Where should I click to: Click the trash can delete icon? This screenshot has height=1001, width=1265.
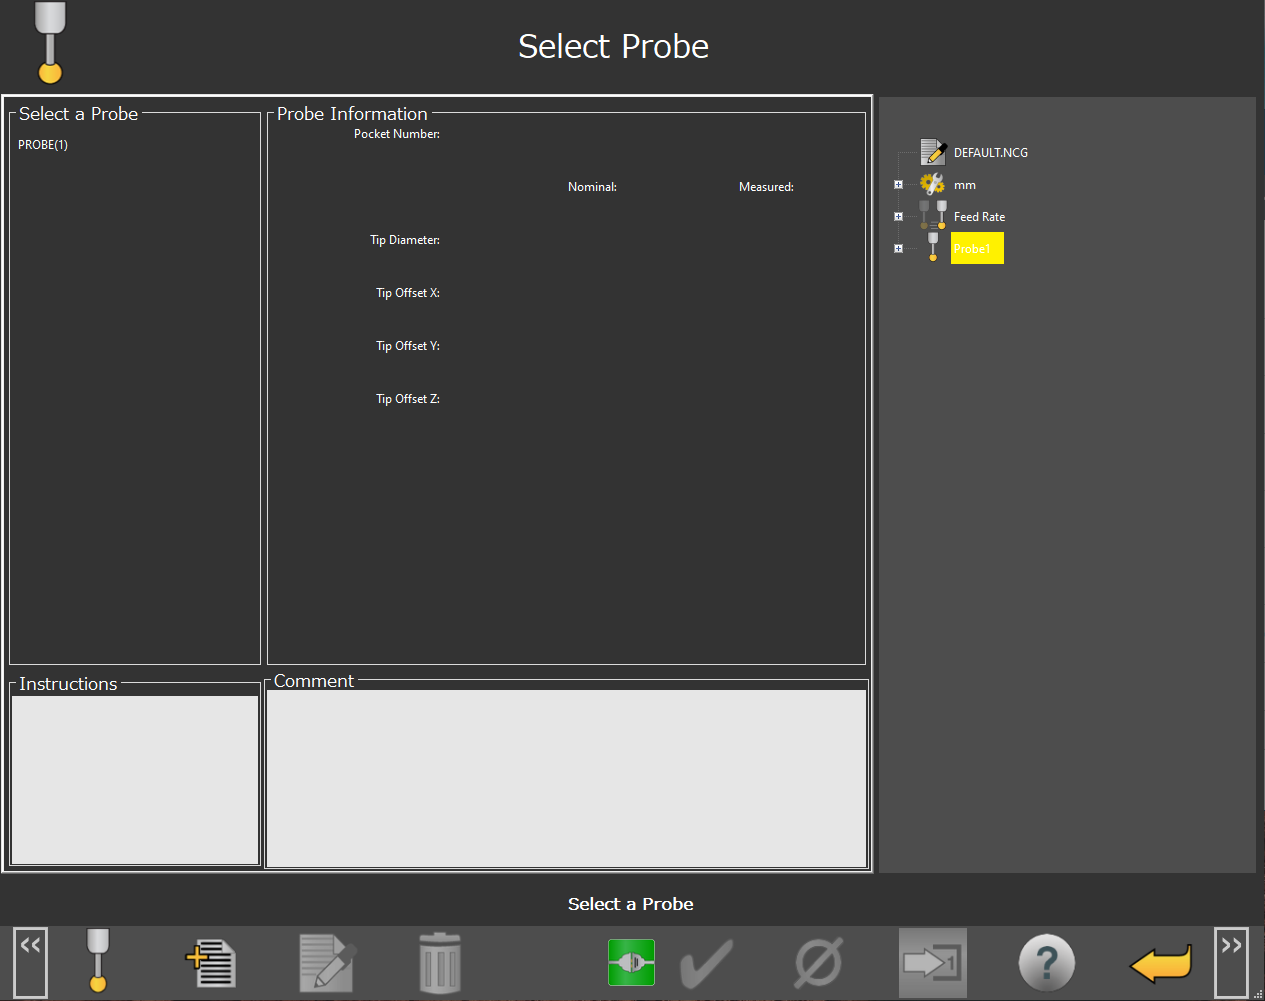point(440,963)
